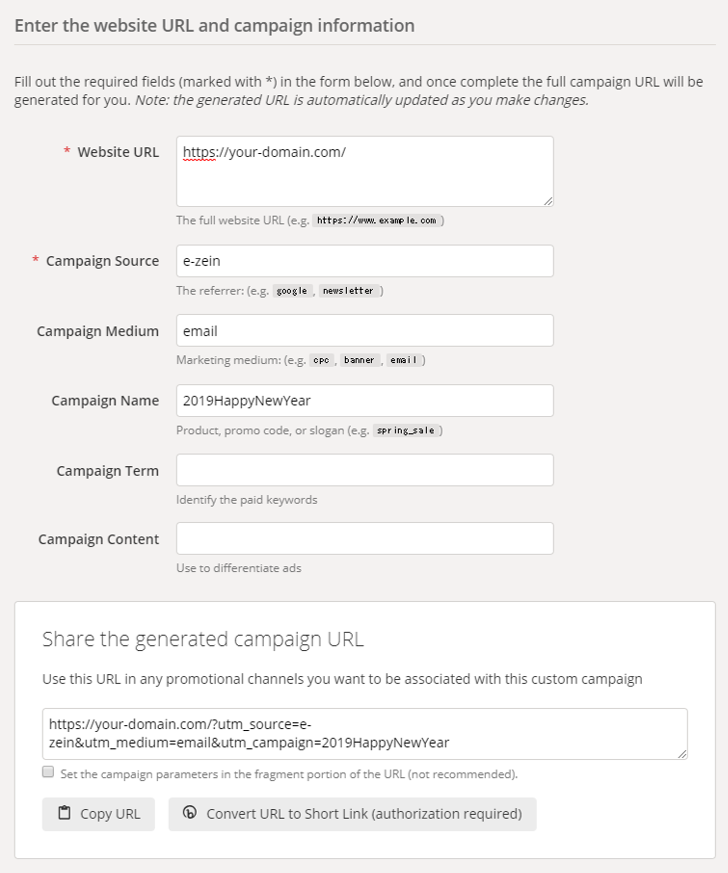Grab the Website URL textarea resize handle

click(x=547, y=201)
